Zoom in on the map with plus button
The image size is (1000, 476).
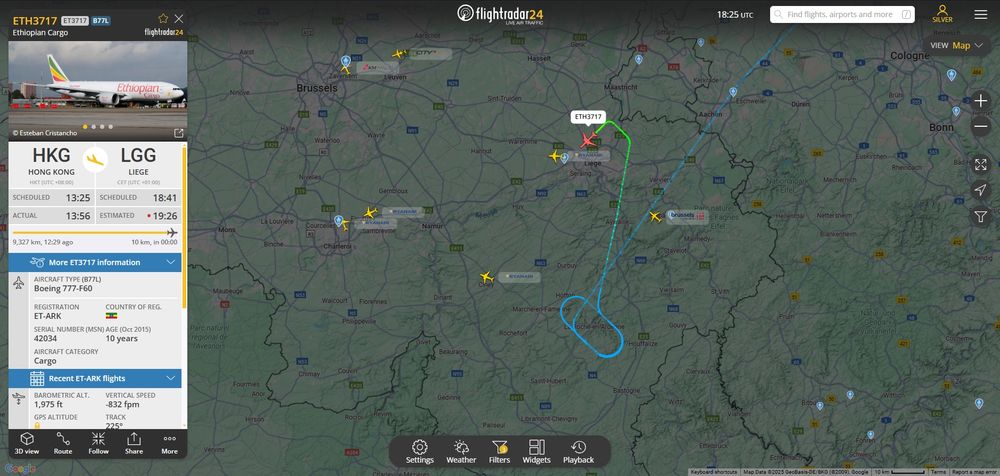pos(980,101)
